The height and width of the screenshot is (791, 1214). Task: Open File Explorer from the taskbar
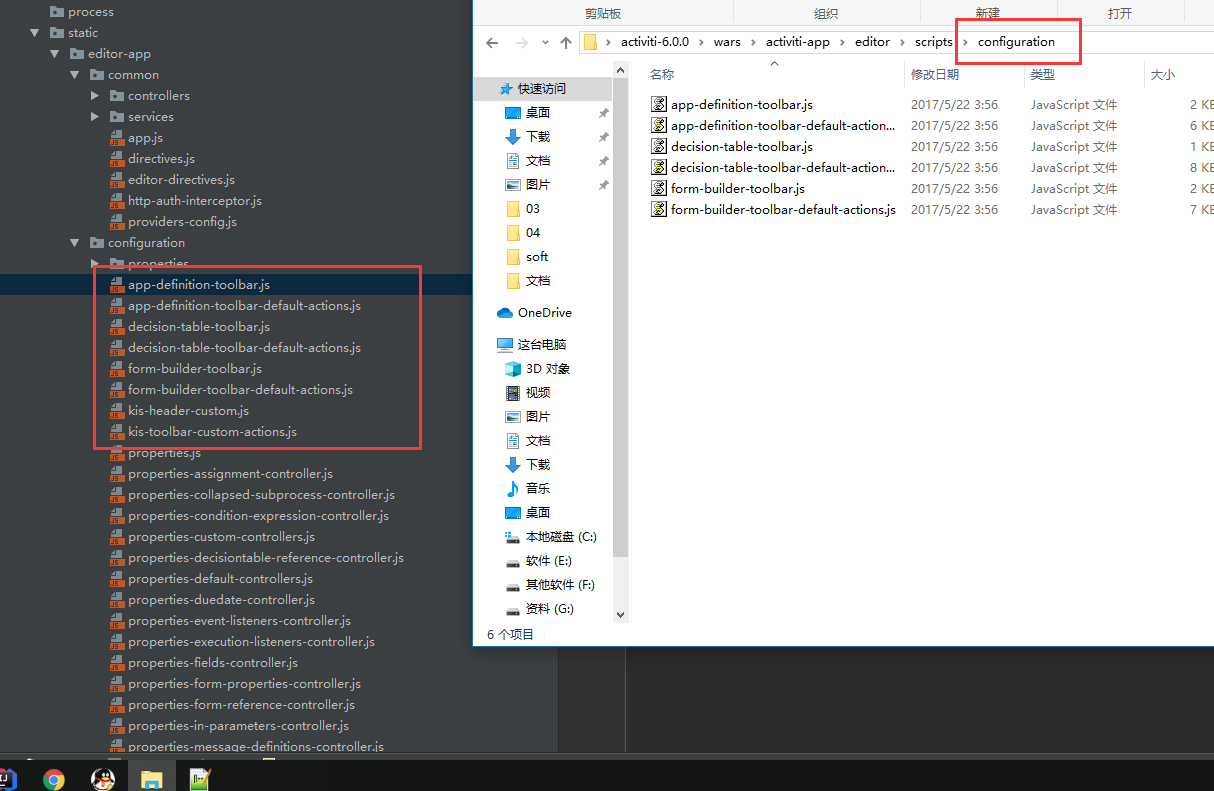tap(151, 779)
